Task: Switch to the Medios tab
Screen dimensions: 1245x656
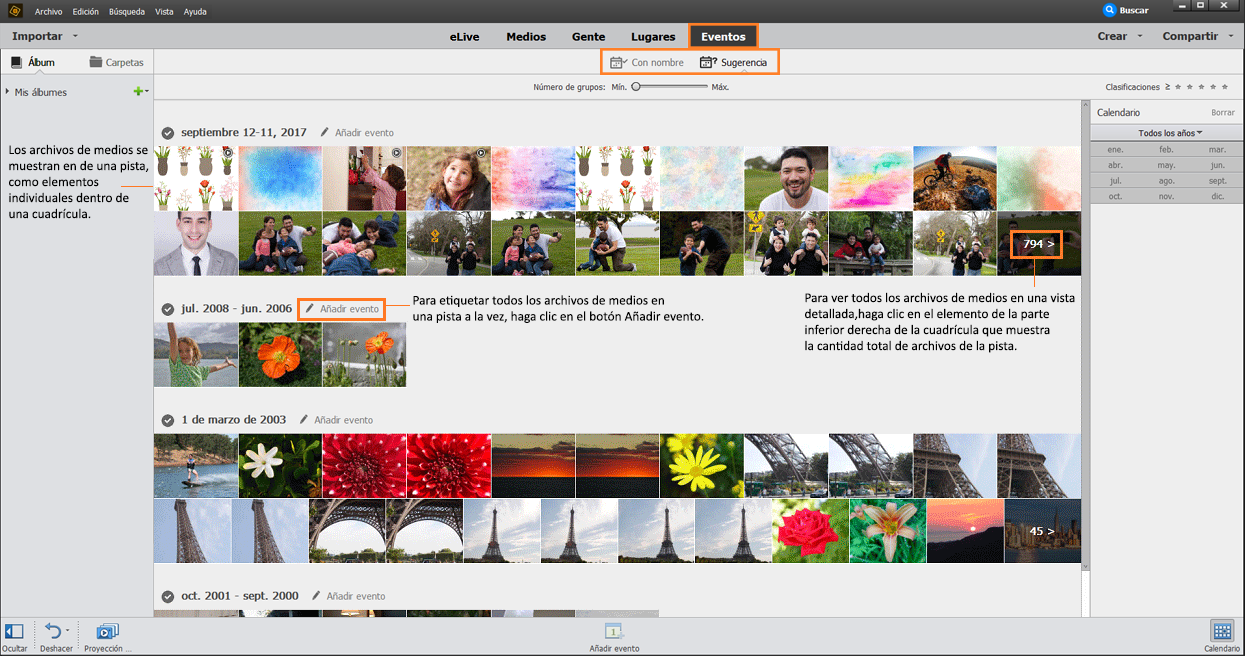Action: (x=526, y=37)
